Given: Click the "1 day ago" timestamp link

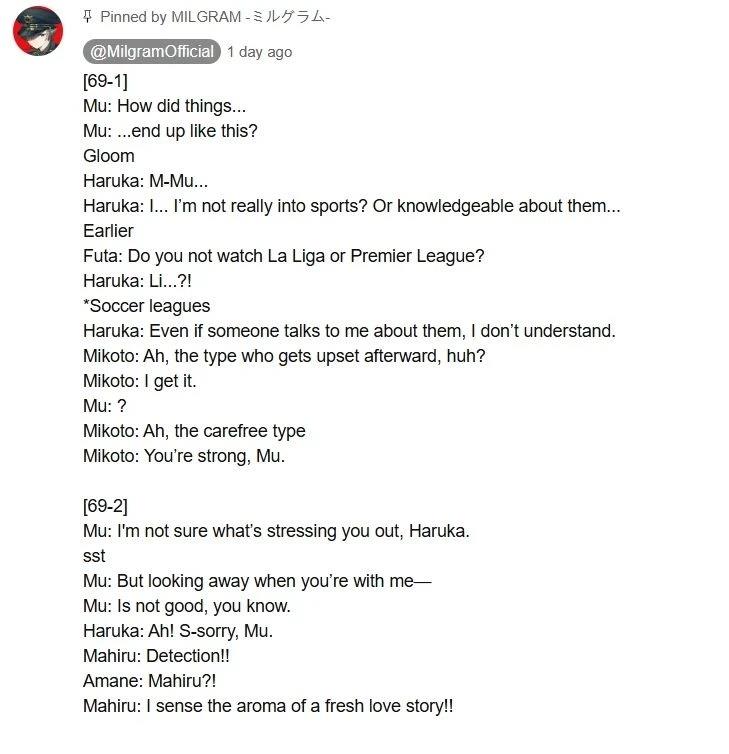Looking at the screenshot, I should click(260, 52).
